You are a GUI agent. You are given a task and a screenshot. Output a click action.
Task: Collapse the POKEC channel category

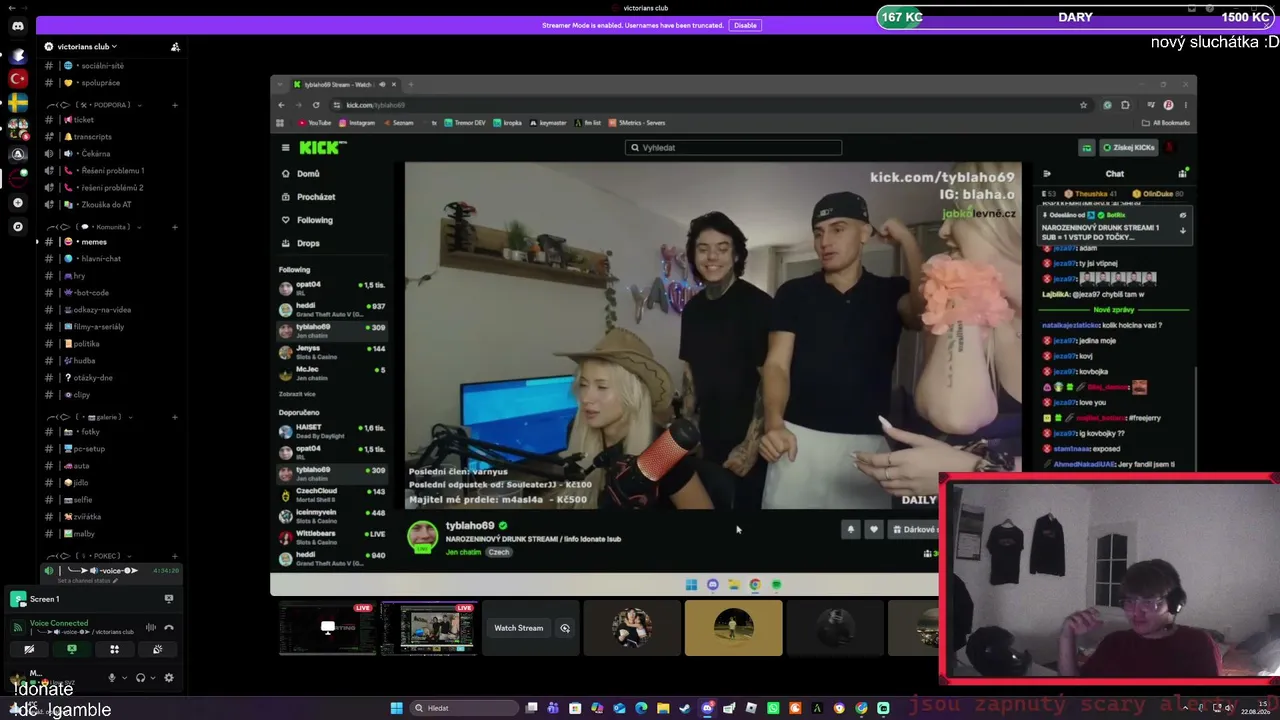coord(88,556)
